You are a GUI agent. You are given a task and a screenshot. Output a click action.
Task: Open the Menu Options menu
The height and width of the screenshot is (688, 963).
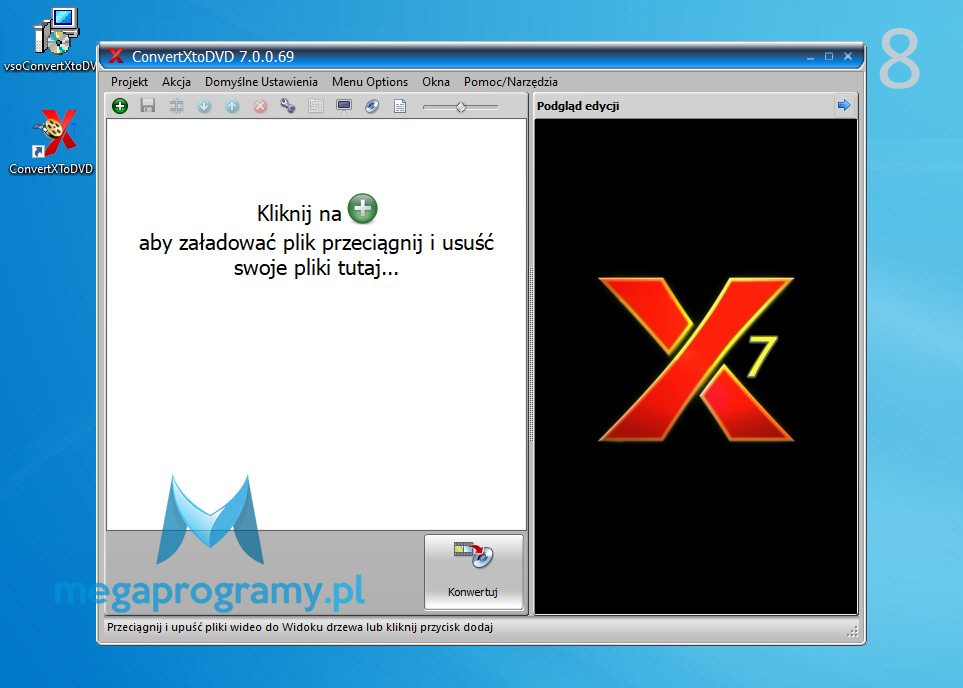click(370, 82)
